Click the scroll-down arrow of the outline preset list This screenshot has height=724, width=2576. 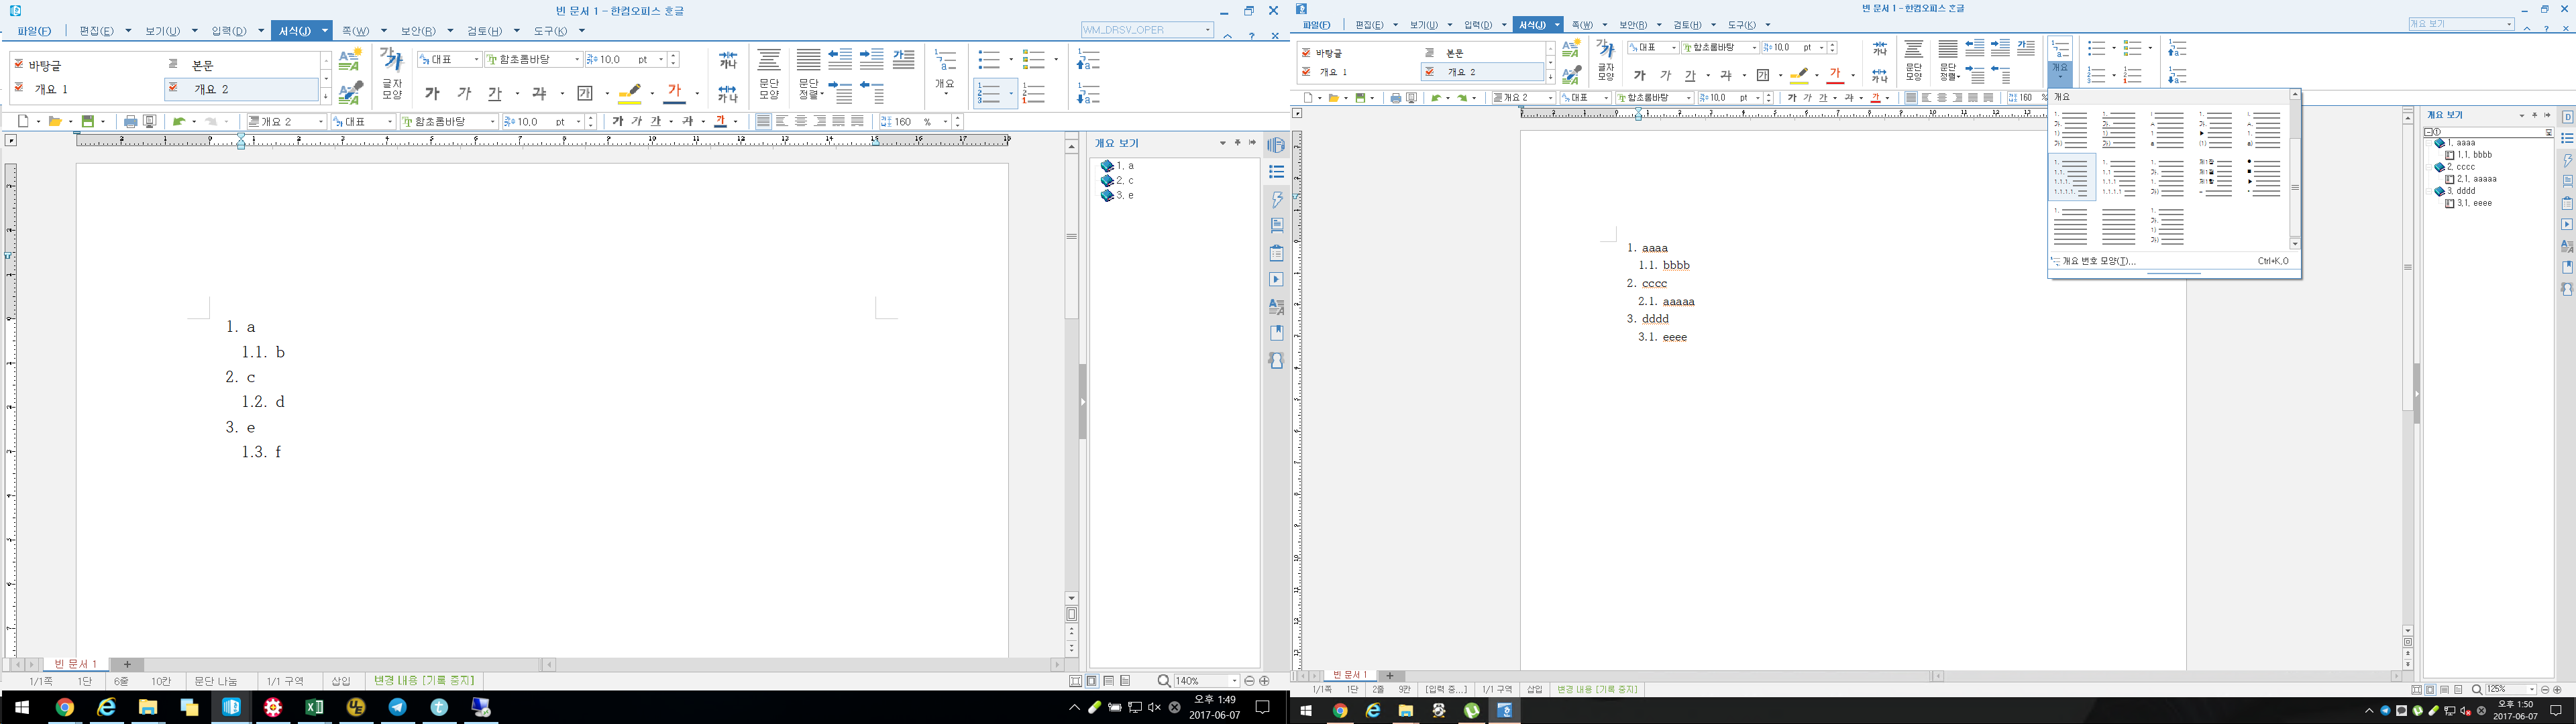pyautogui.click(x=2294, y=244)
